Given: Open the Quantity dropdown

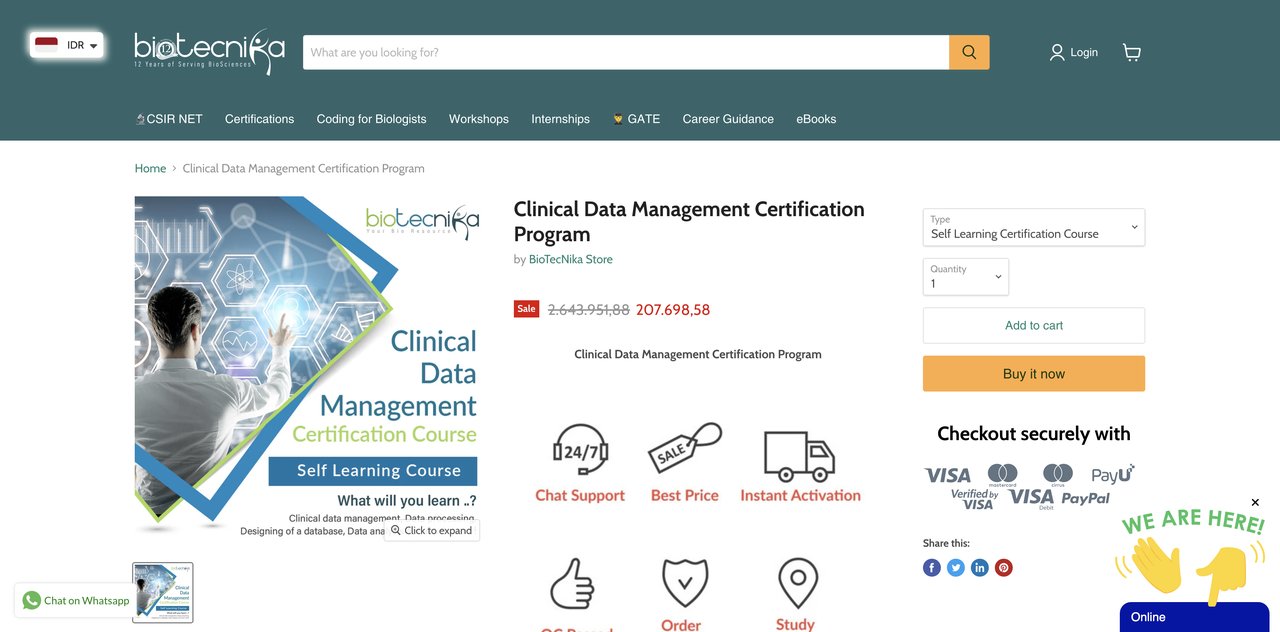Looking at the screenshot, I should [x=966, y=277].
